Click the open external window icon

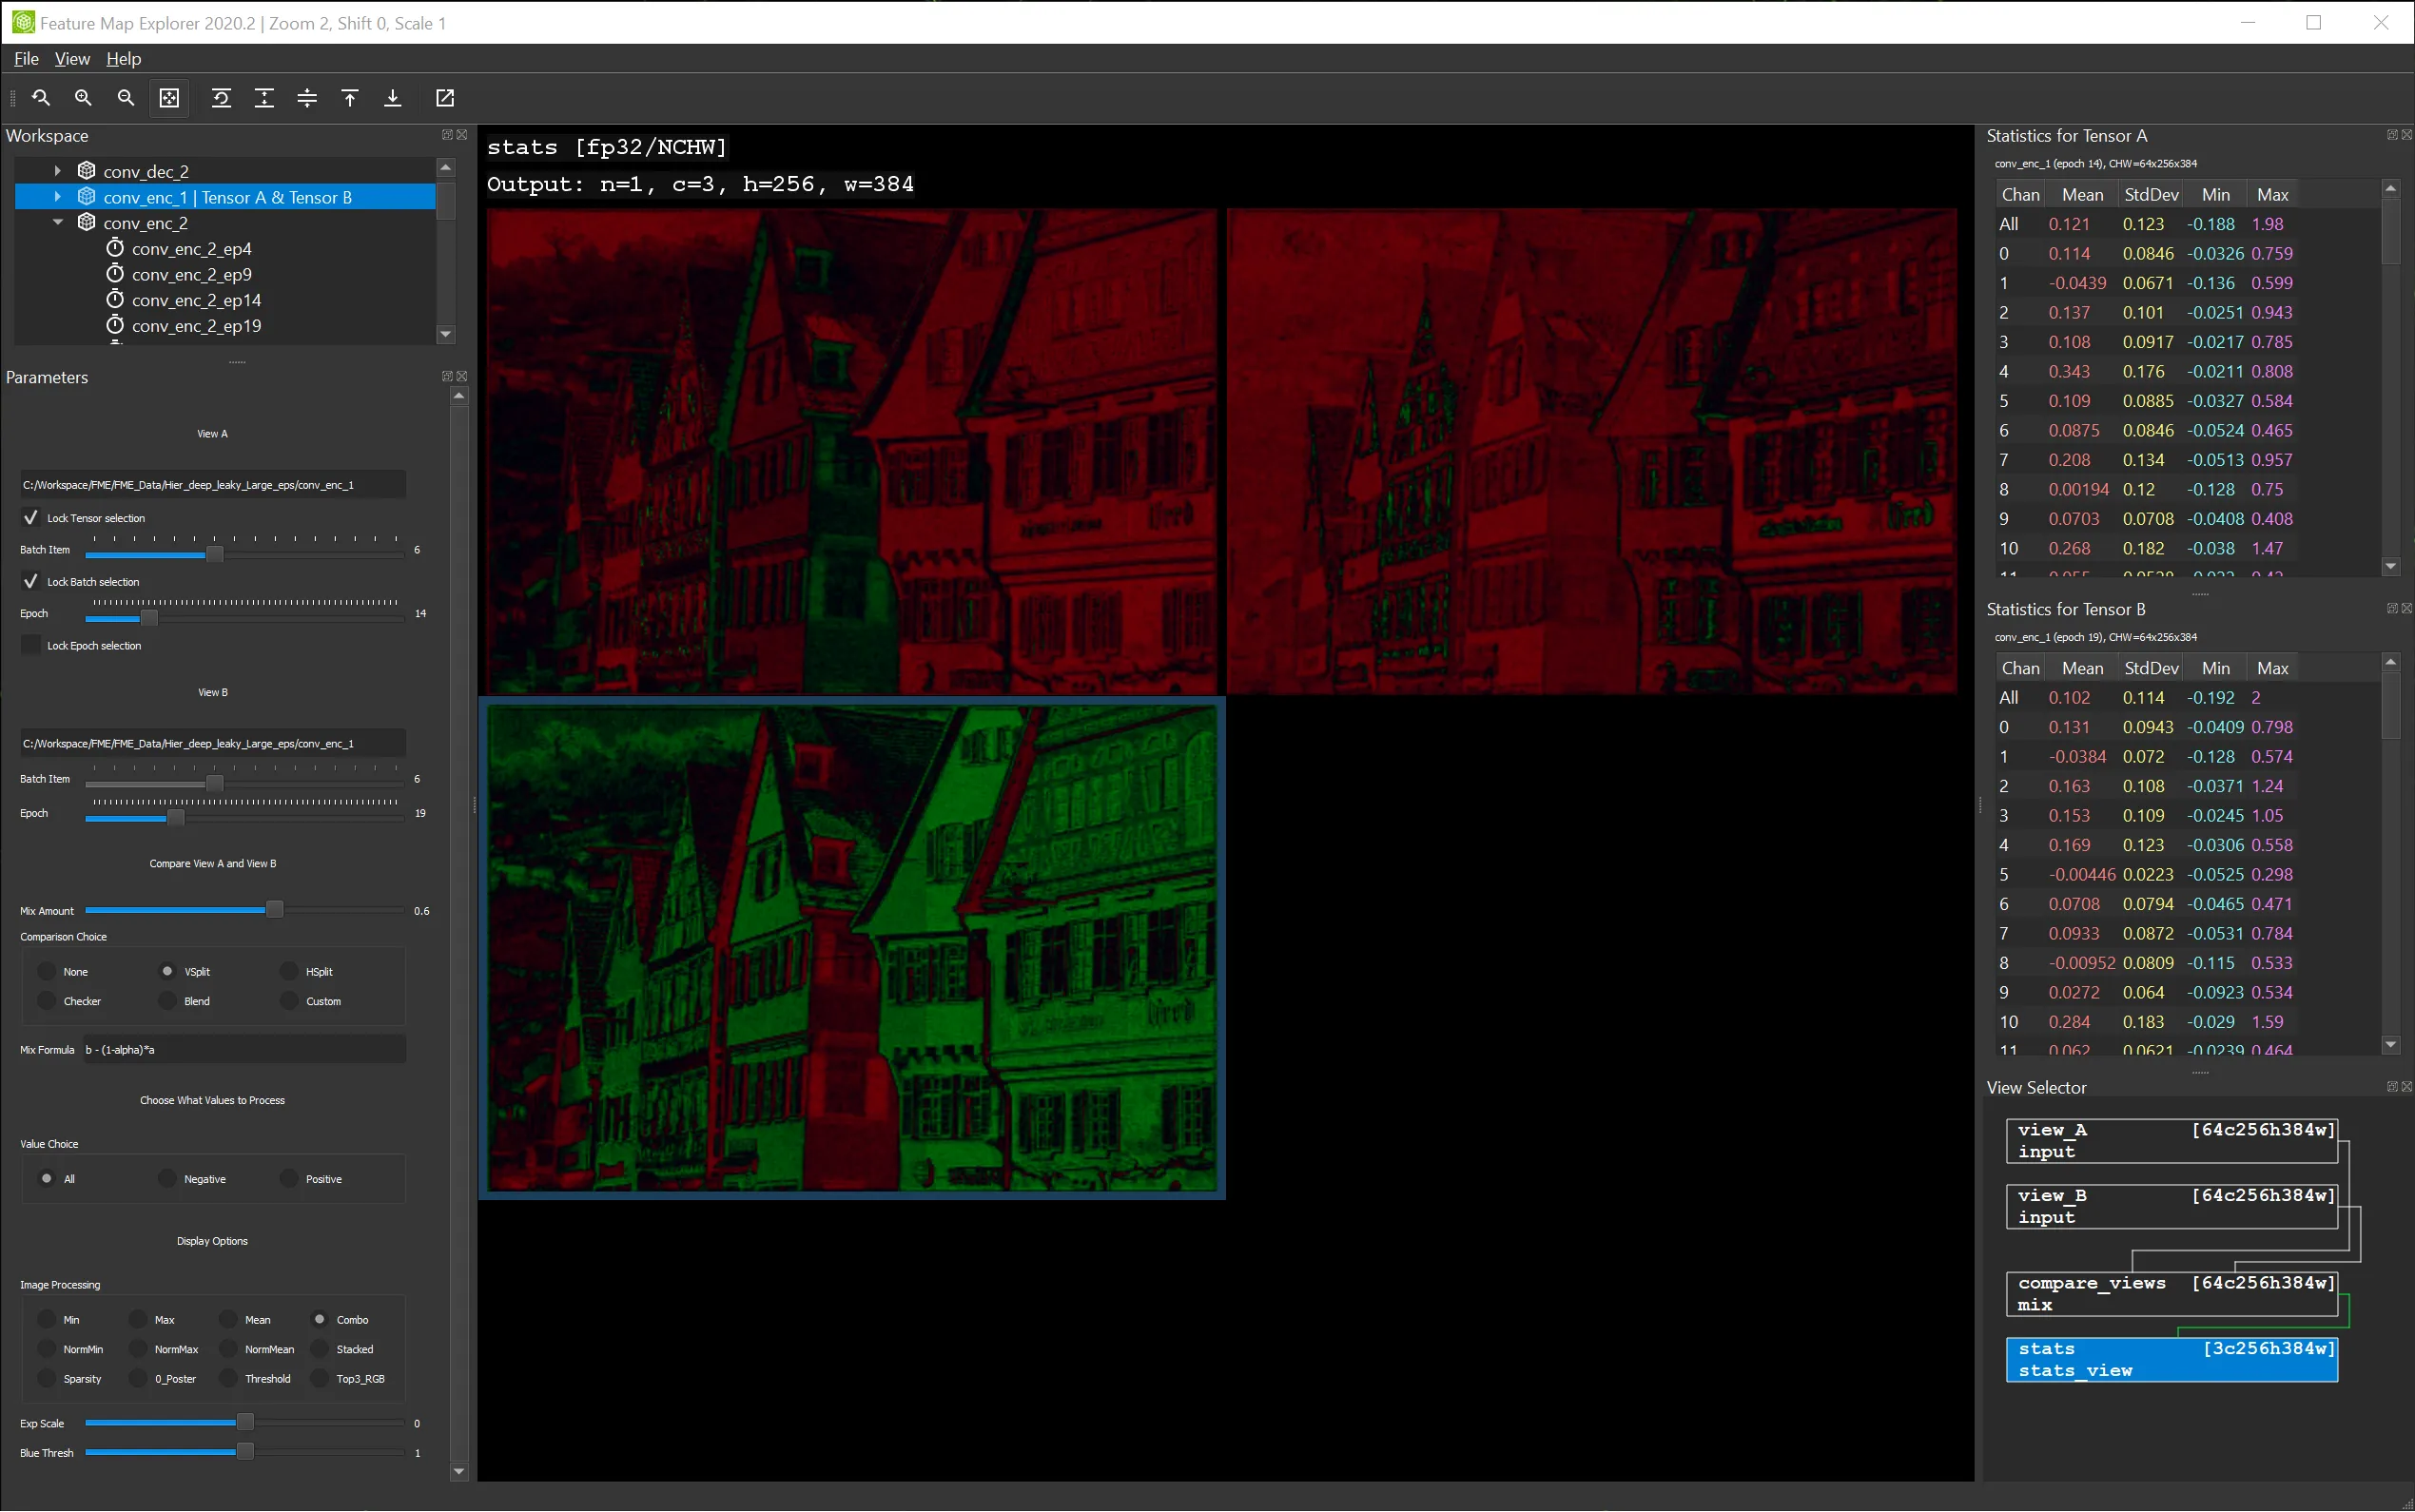point(445,98)
